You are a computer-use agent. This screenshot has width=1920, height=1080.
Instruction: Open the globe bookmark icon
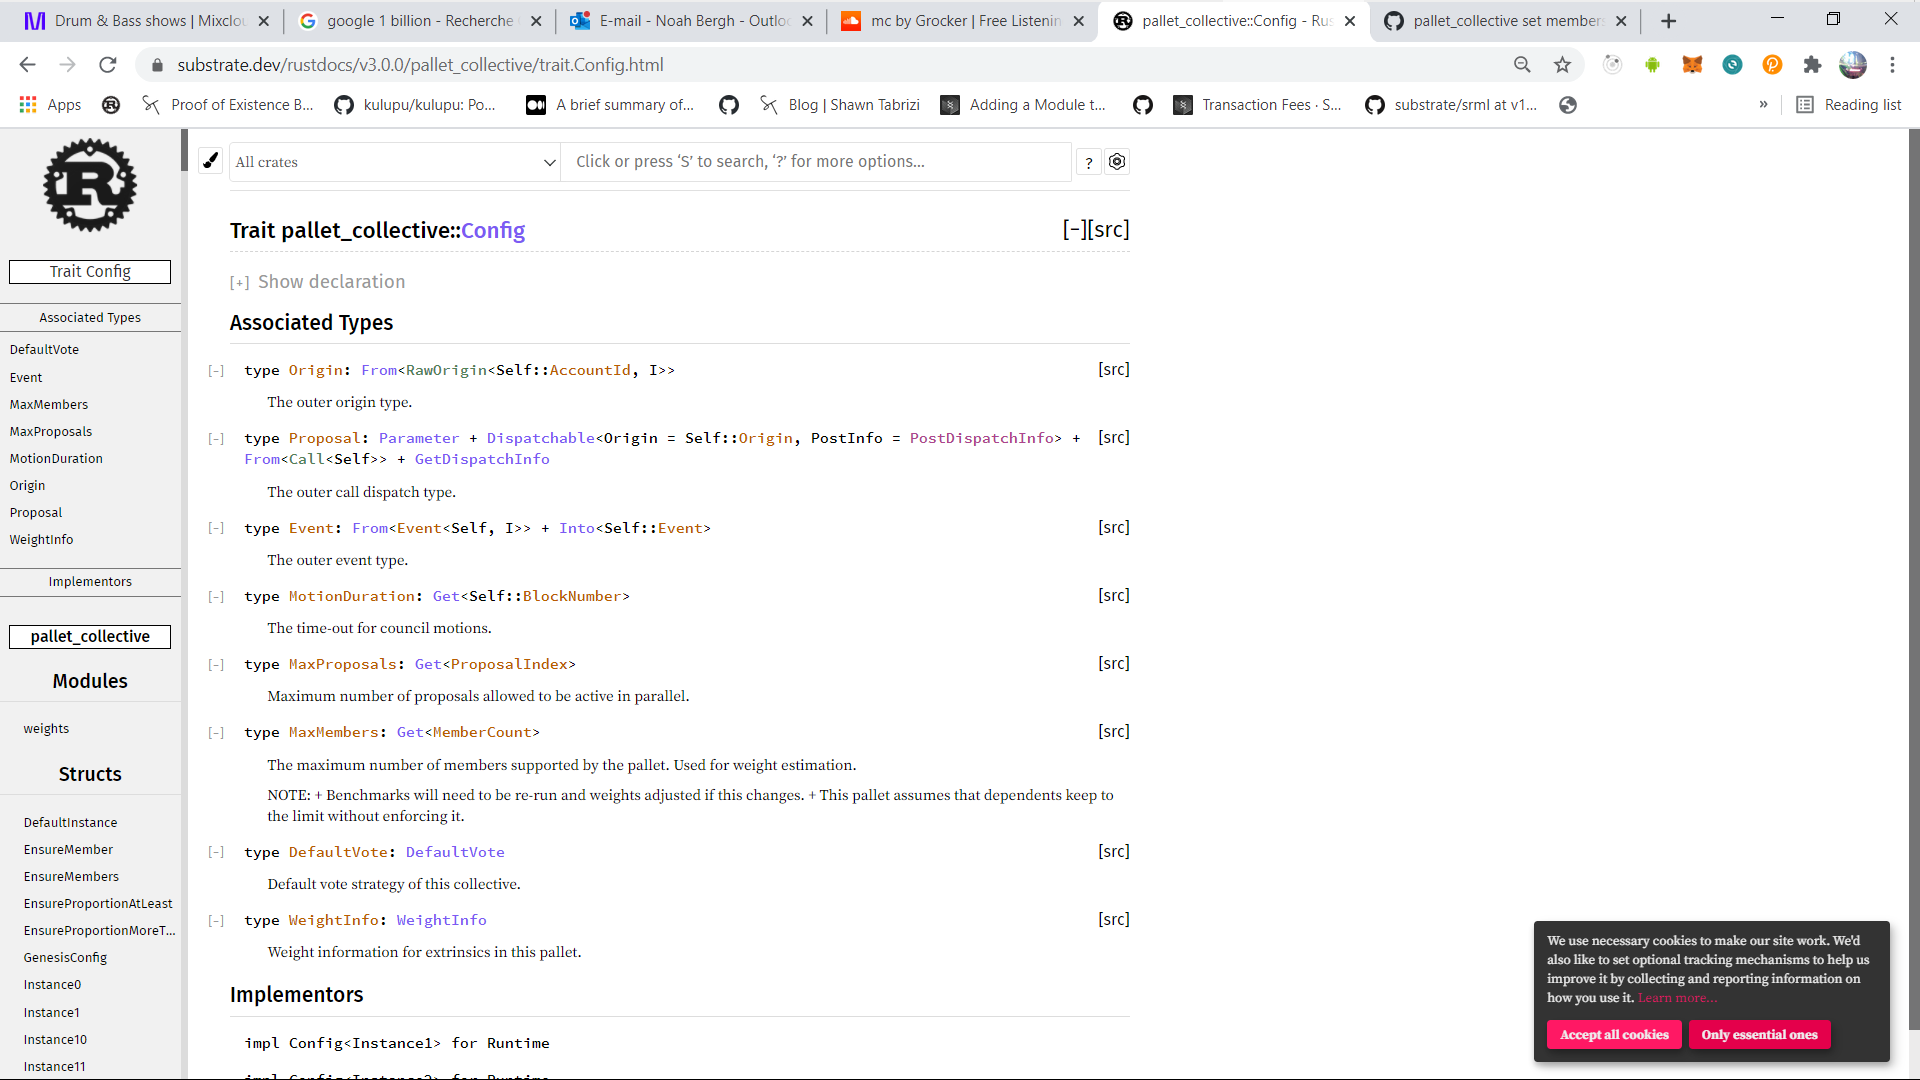coord(1568,105)
